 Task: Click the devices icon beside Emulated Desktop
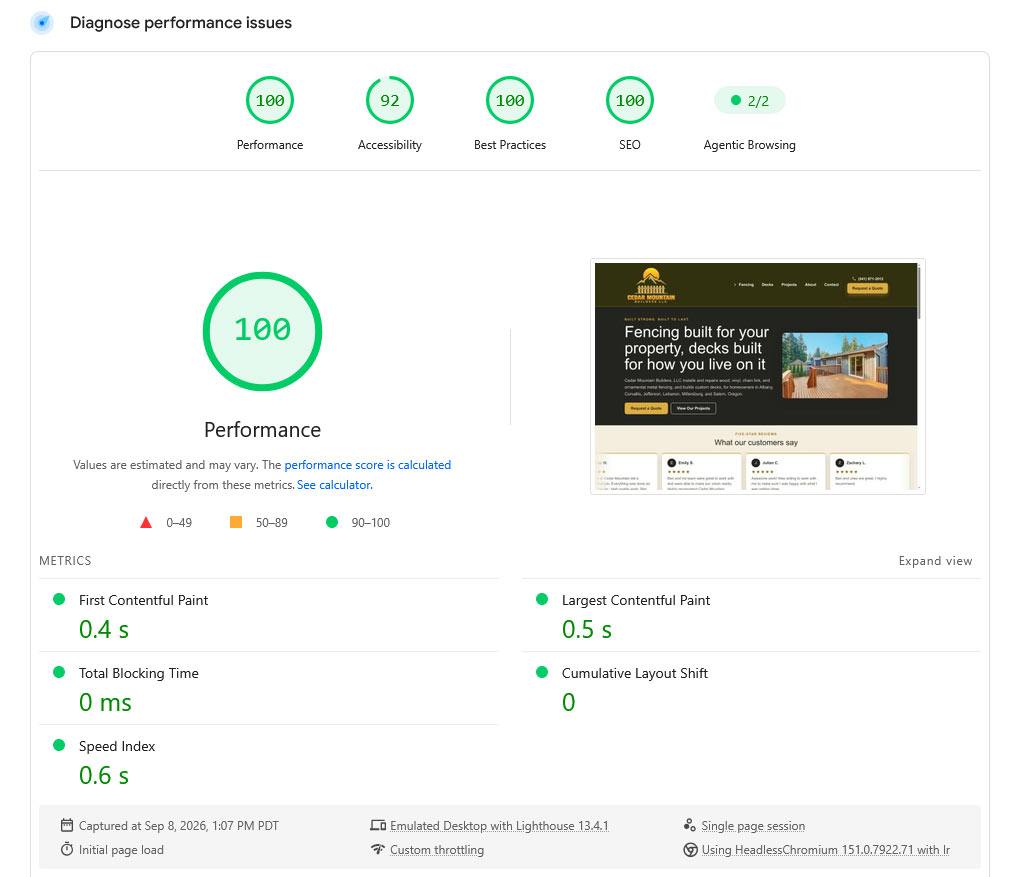pyautogui.click(x=378, y=825)
